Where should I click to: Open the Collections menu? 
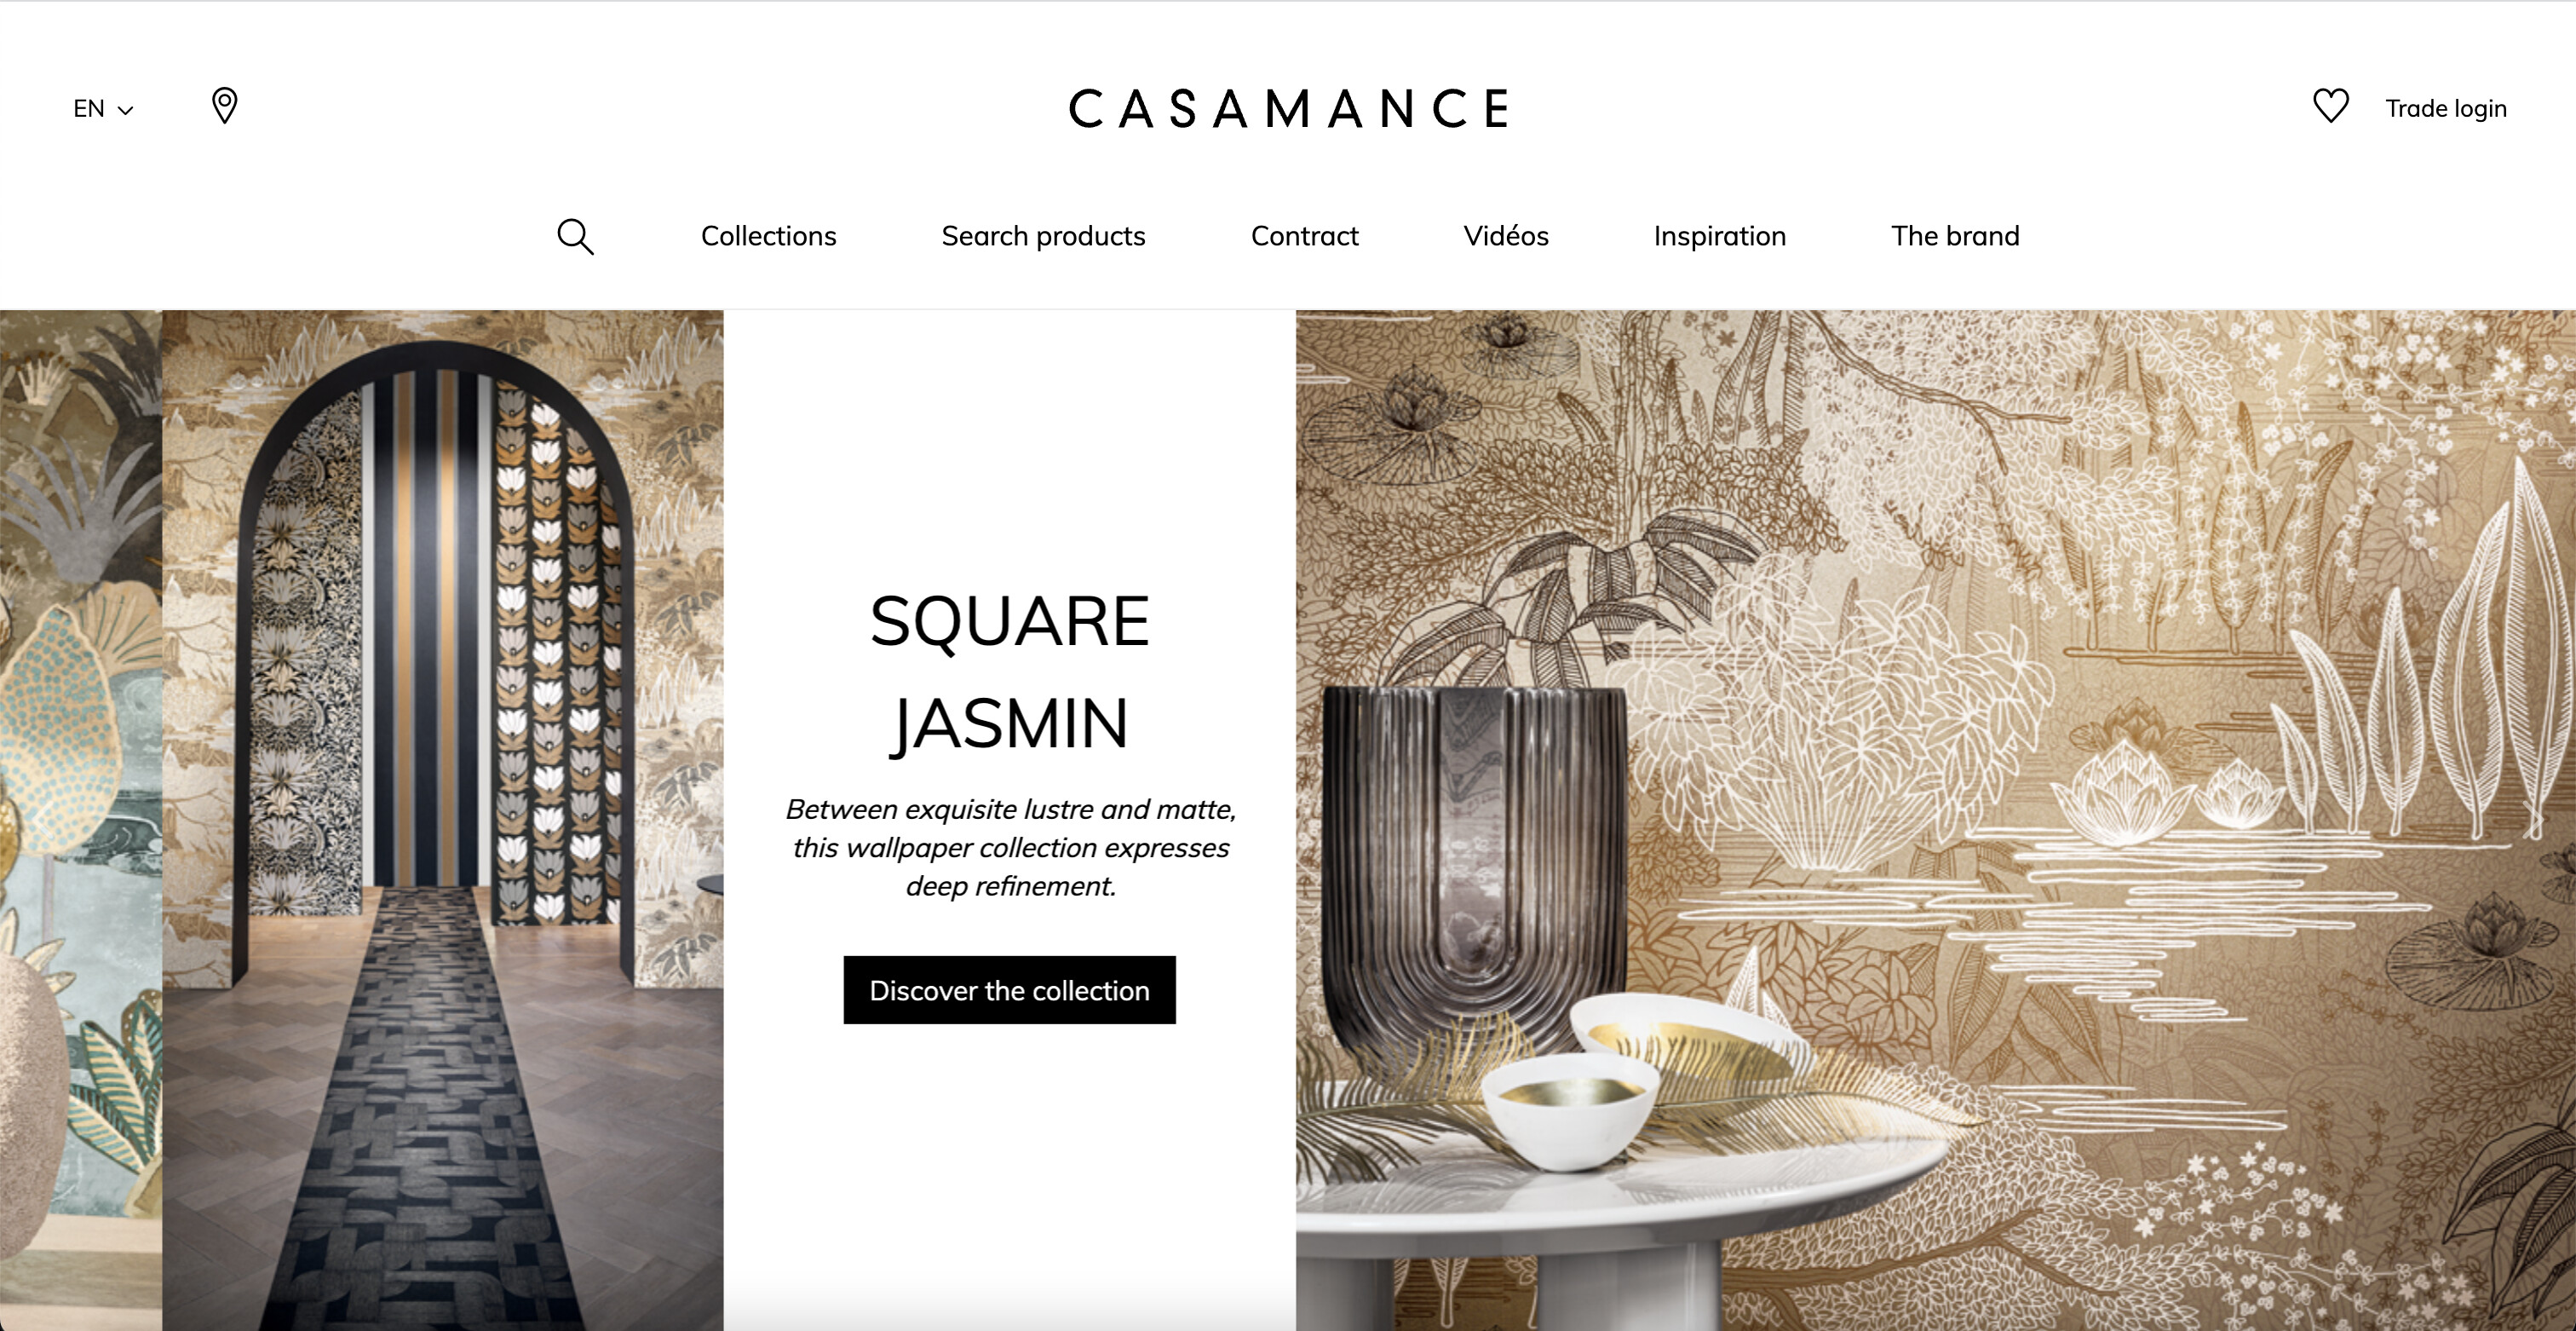click(768, 236)
